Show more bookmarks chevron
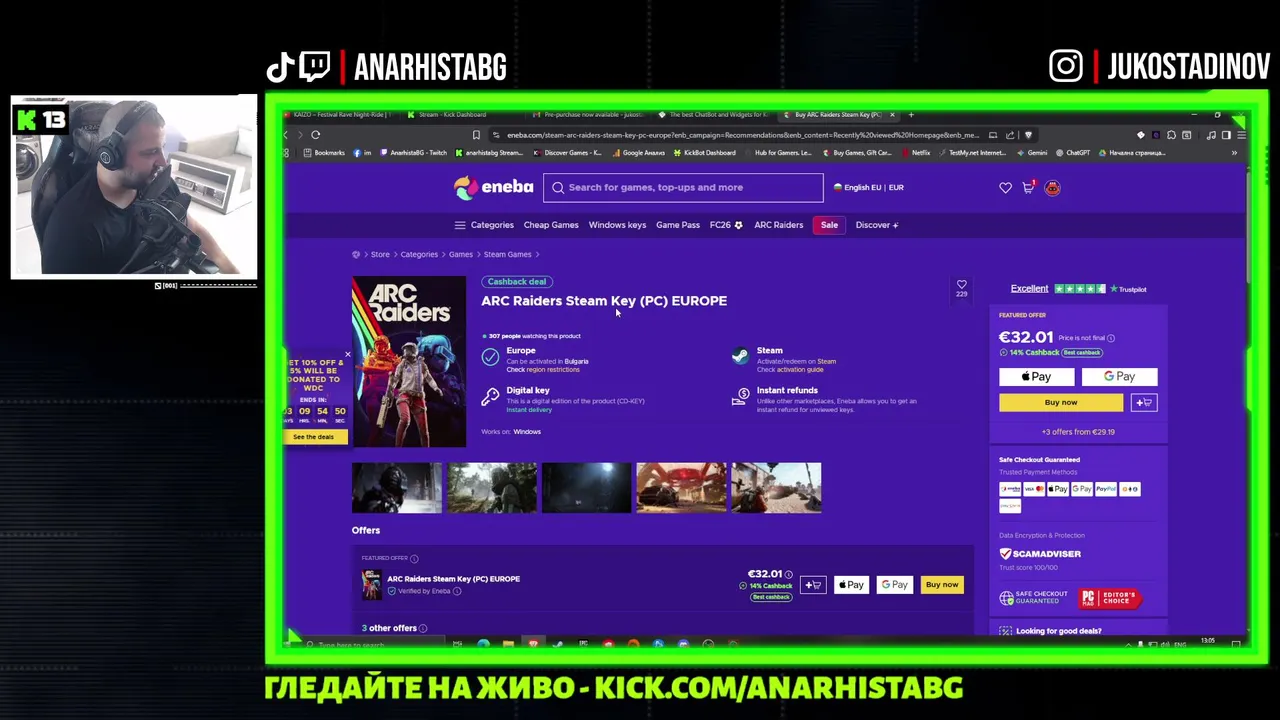 [x=1234, y=153]
